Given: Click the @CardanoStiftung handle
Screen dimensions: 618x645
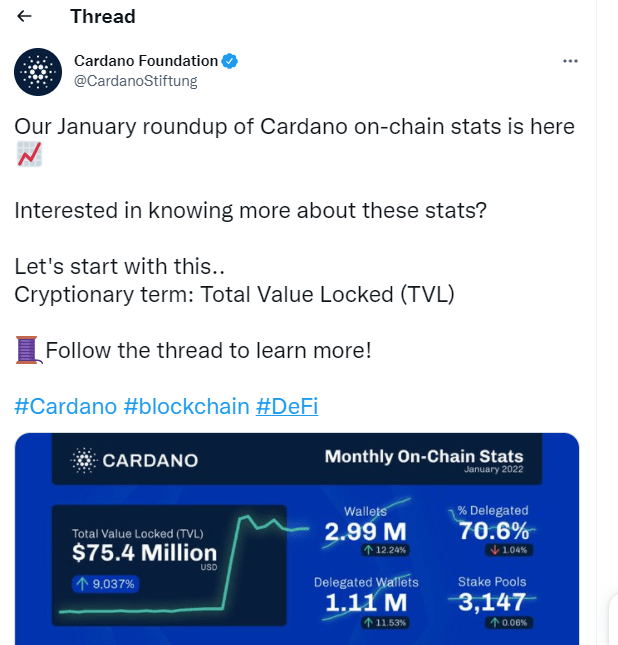Looking at the screenshot, I should (136, 81).
